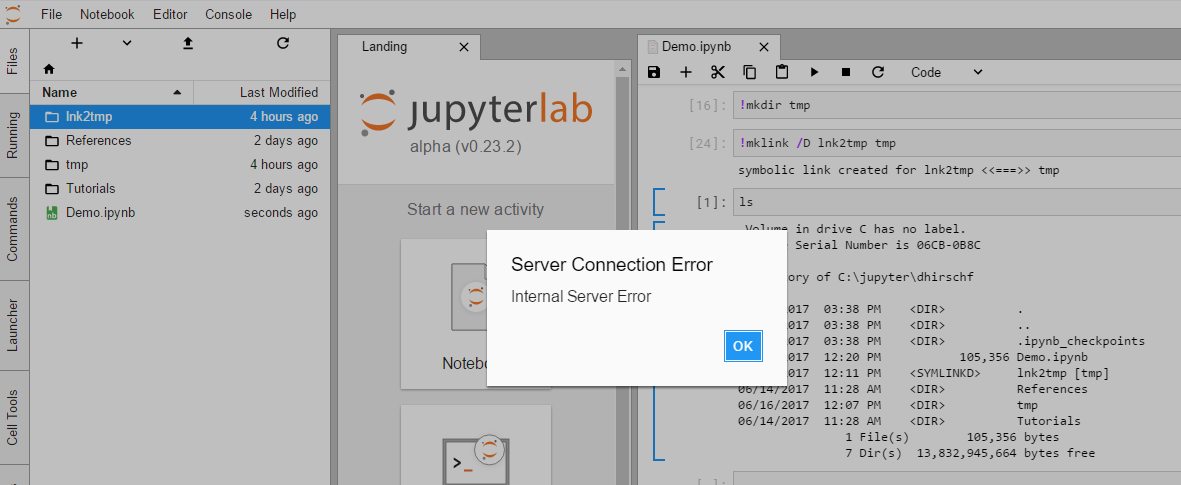Copy the selected cell
The height and width of the screenshot is (485, 1181).
[x=749, y=72]
